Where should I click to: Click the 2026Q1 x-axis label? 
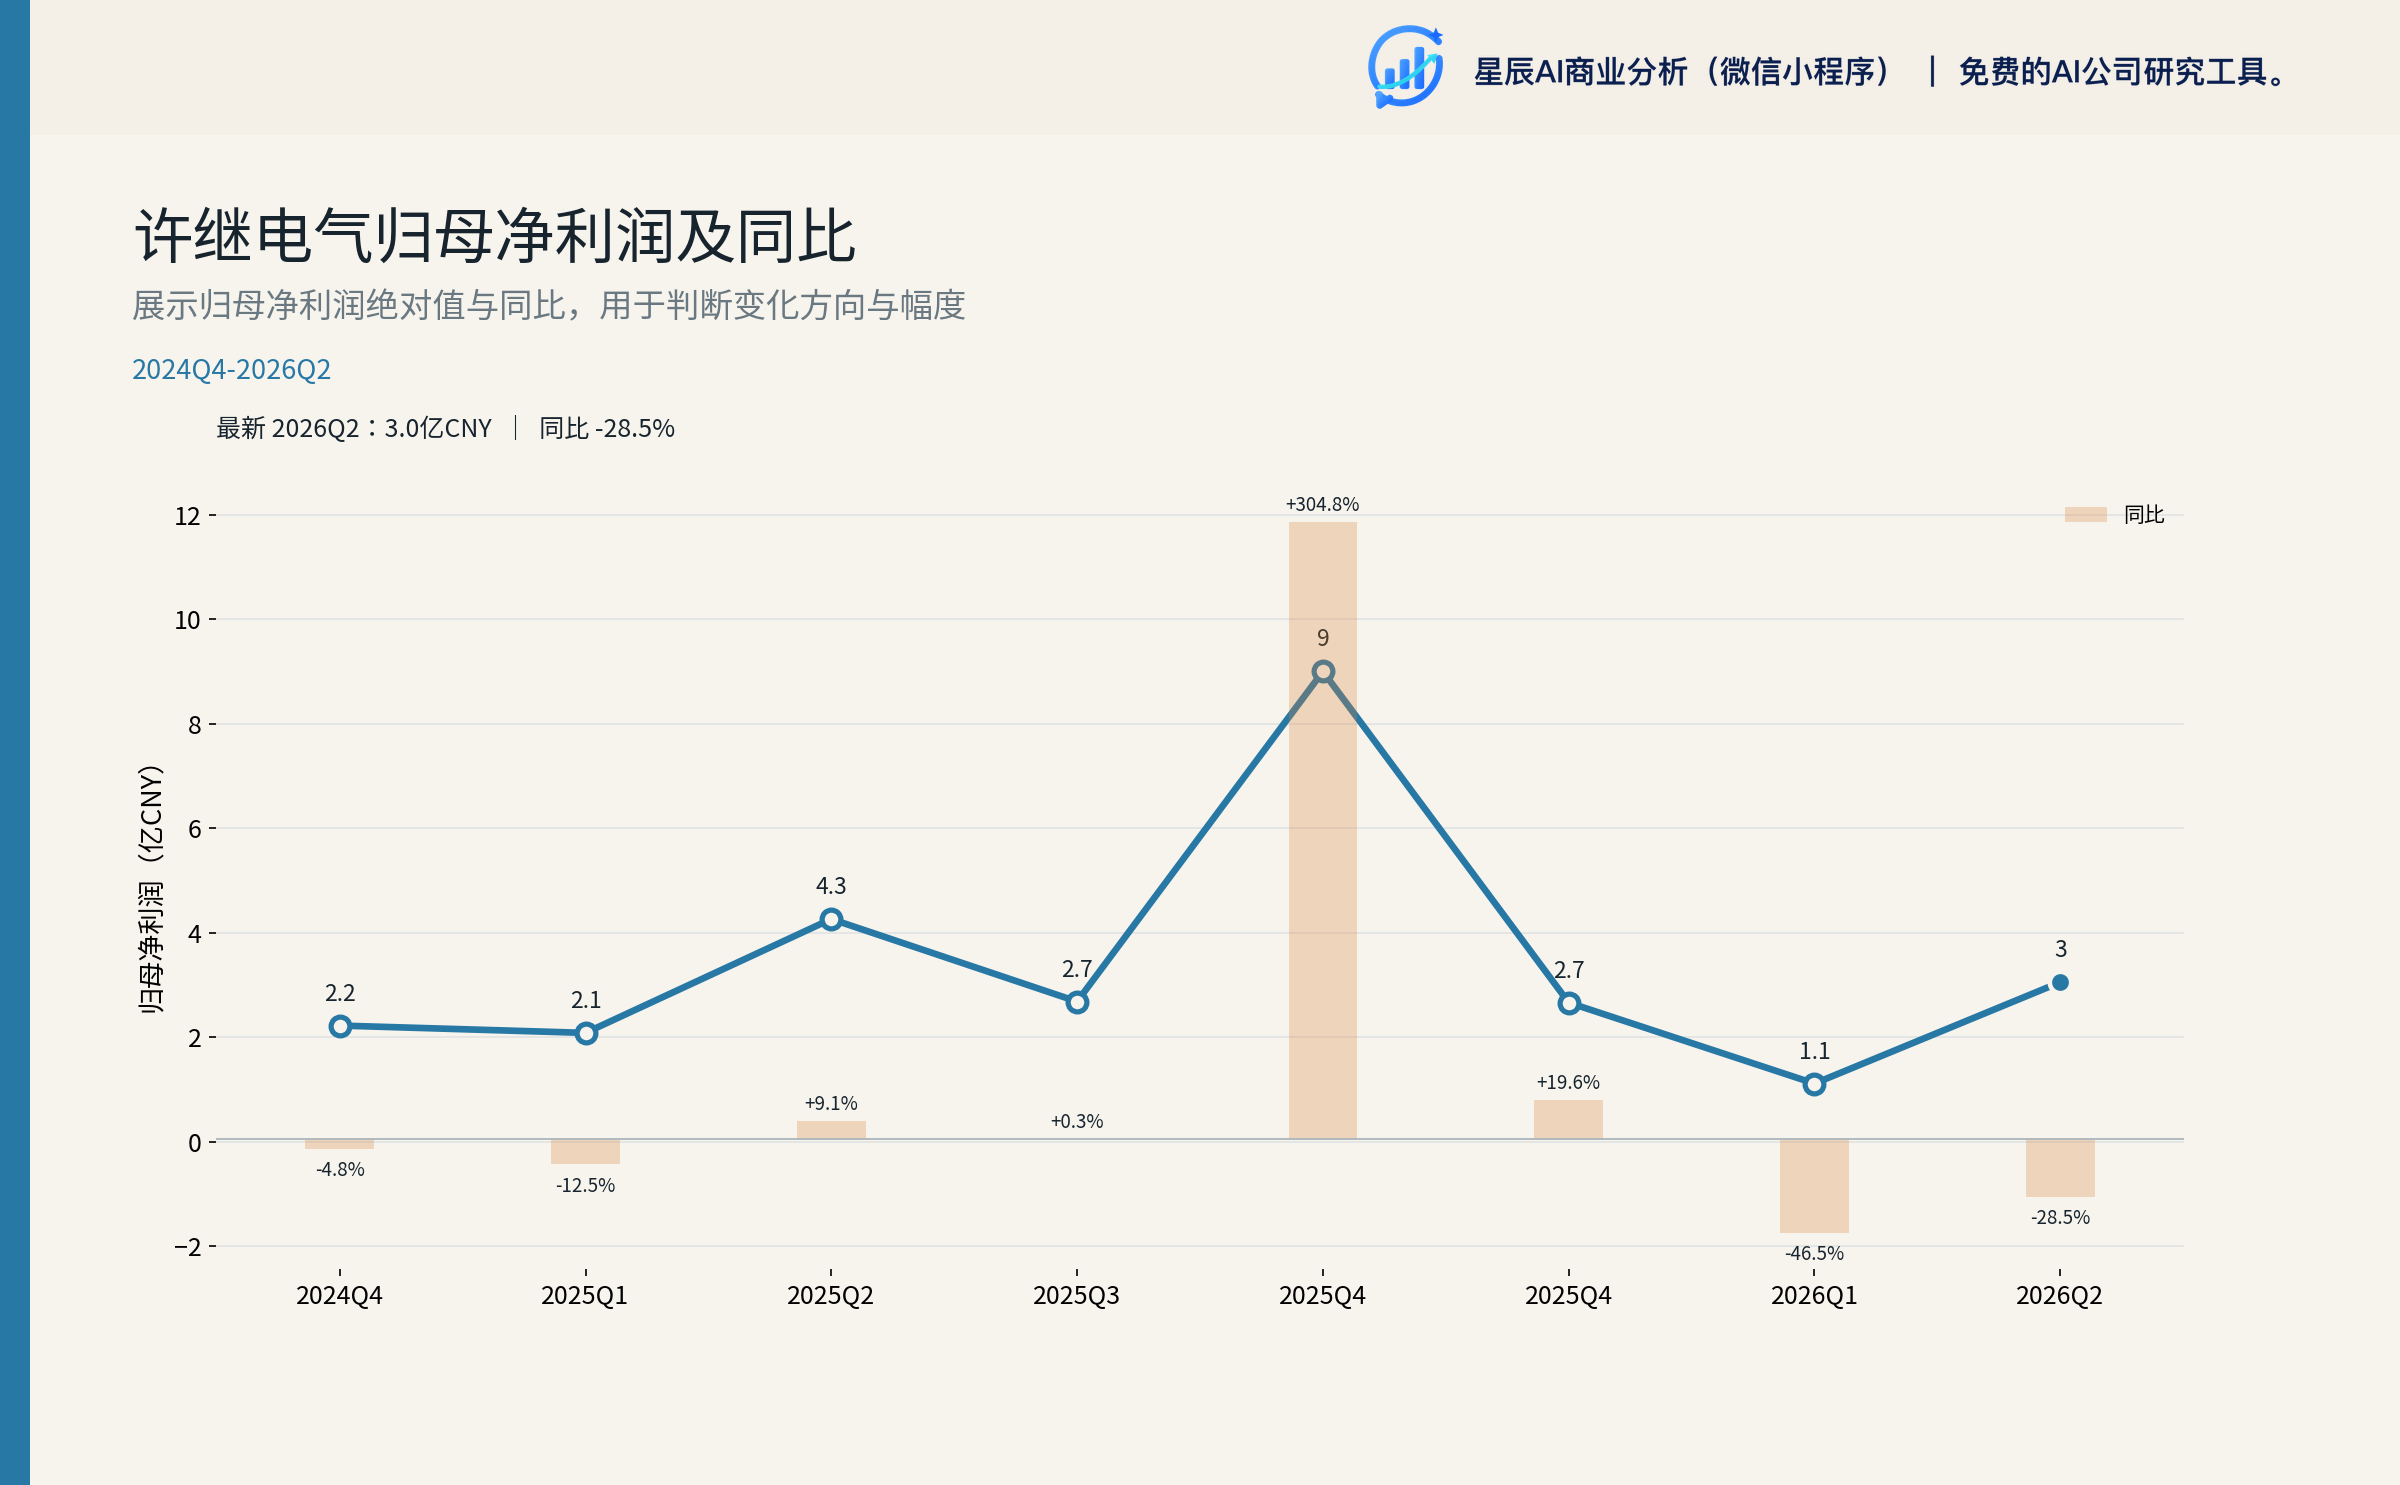tap(1814, 1295)
